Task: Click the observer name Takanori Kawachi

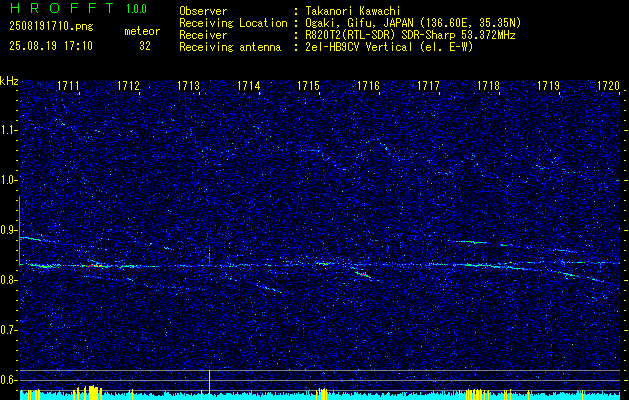Action: pyautogui.click(x=353, y=11)
